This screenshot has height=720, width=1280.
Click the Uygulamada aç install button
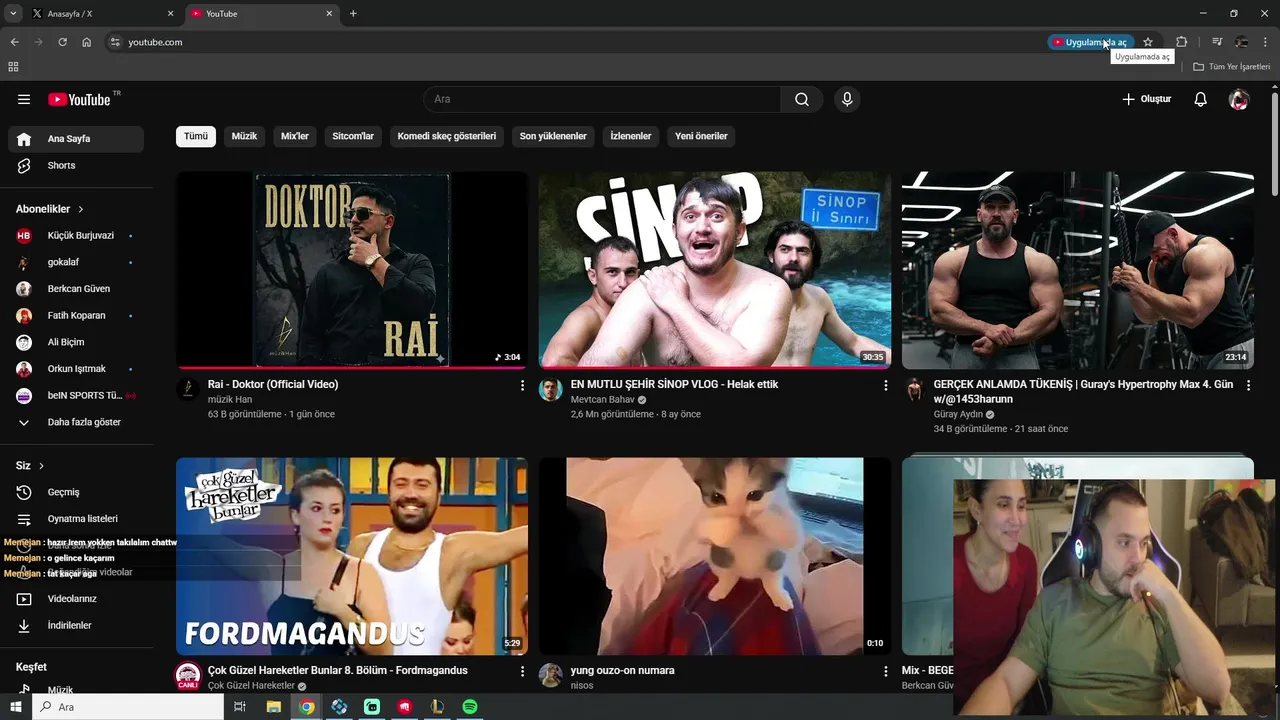click(1090, 42)
